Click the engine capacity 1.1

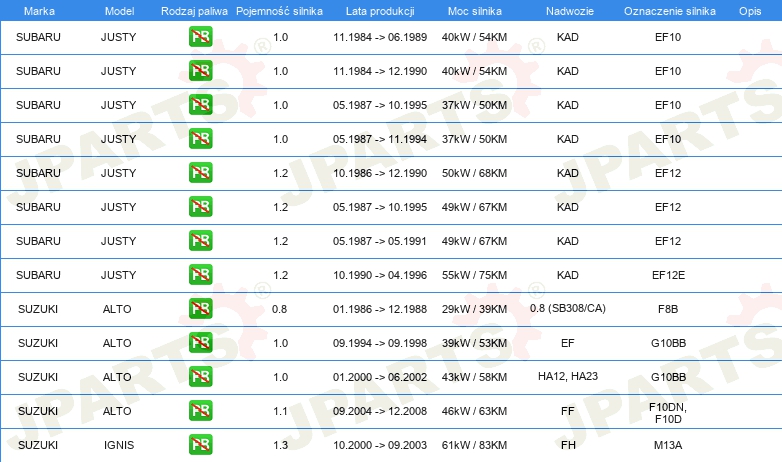[x=280, y=411]
